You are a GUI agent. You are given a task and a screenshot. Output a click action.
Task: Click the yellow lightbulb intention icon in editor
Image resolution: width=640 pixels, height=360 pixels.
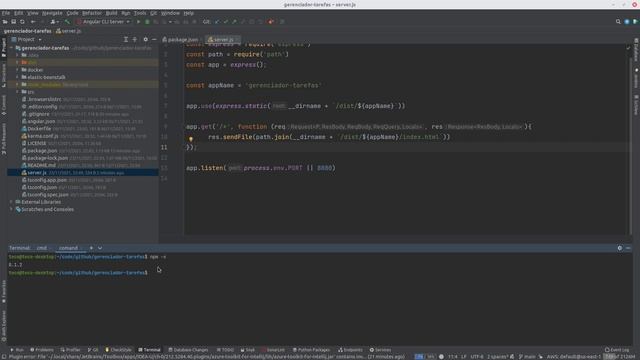click(191, 139)
